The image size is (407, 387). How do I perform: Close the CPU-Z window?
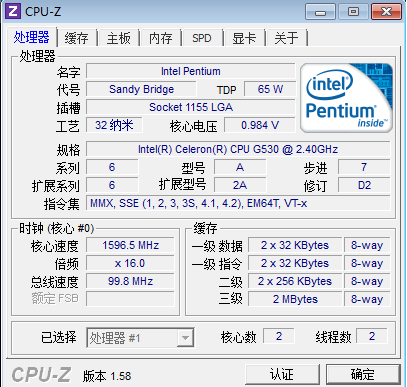coord(386,12)
